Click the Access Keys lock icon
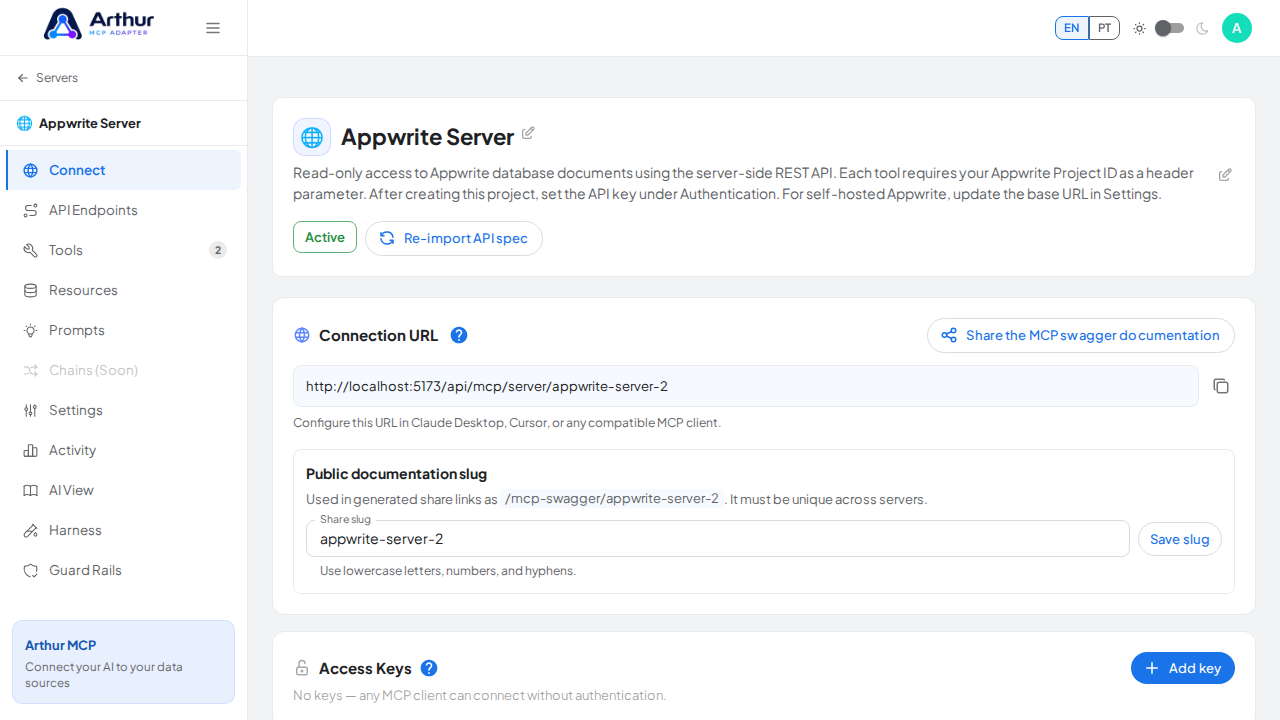The image size is (1280, 720). tap(302, 668)
